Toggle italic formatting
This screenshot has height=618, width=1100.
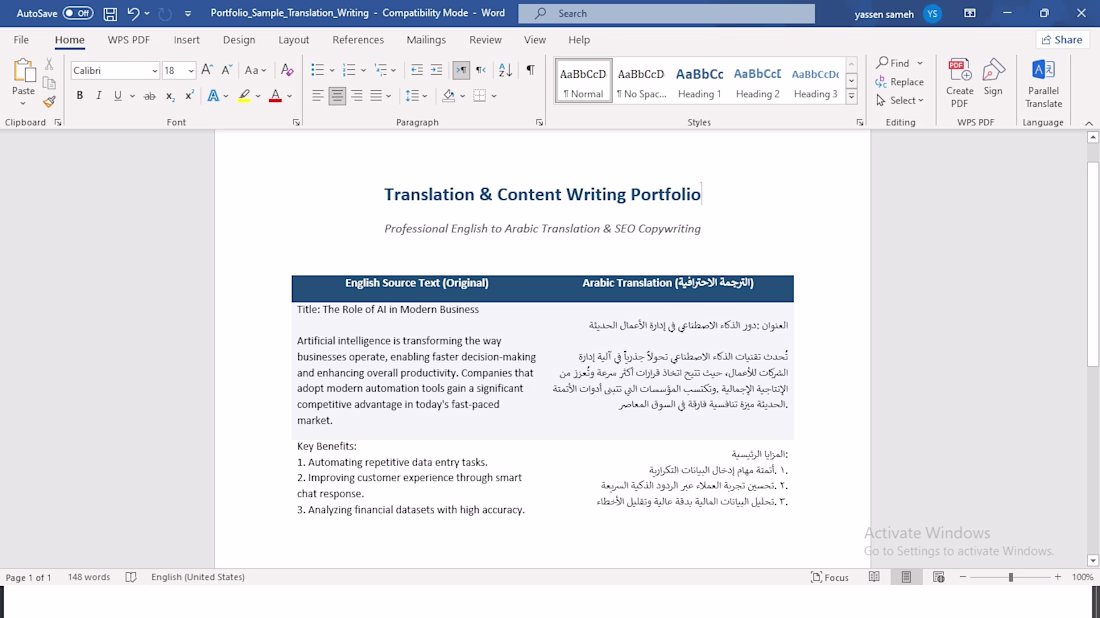pos(98,95)
